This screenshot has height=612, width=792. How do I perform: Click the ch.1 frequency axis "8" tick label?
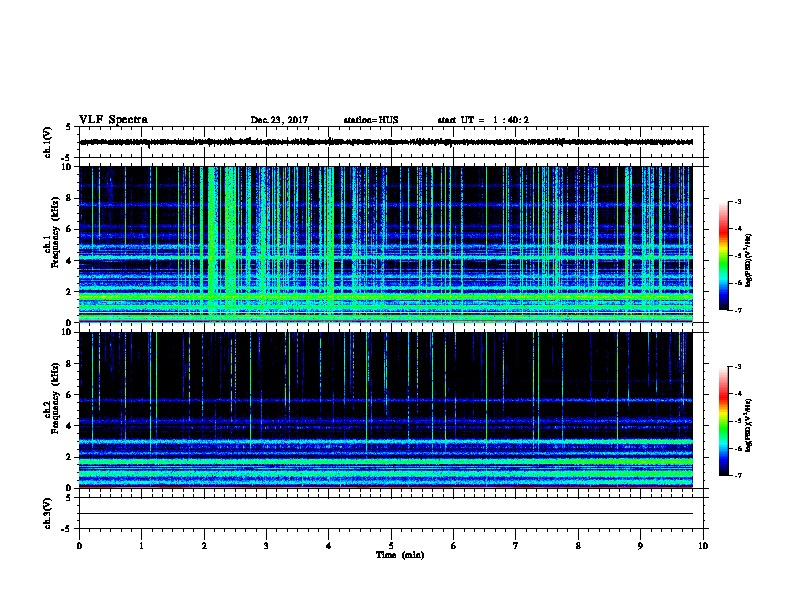(x=69, y=198)
